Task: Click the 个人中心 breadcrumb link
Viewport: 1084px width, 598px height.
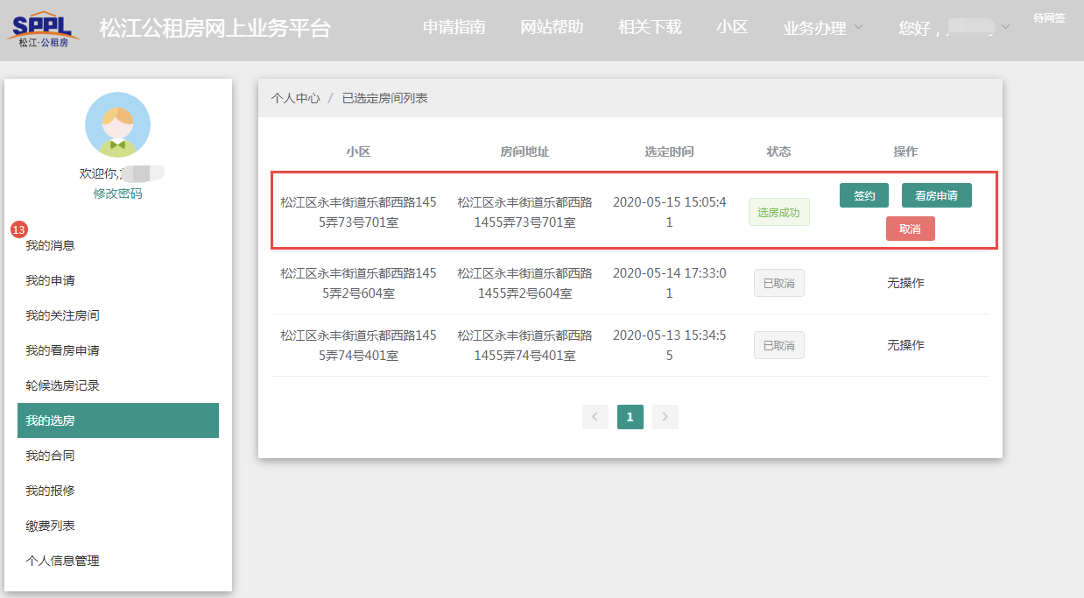Action: tap(295, 98)
